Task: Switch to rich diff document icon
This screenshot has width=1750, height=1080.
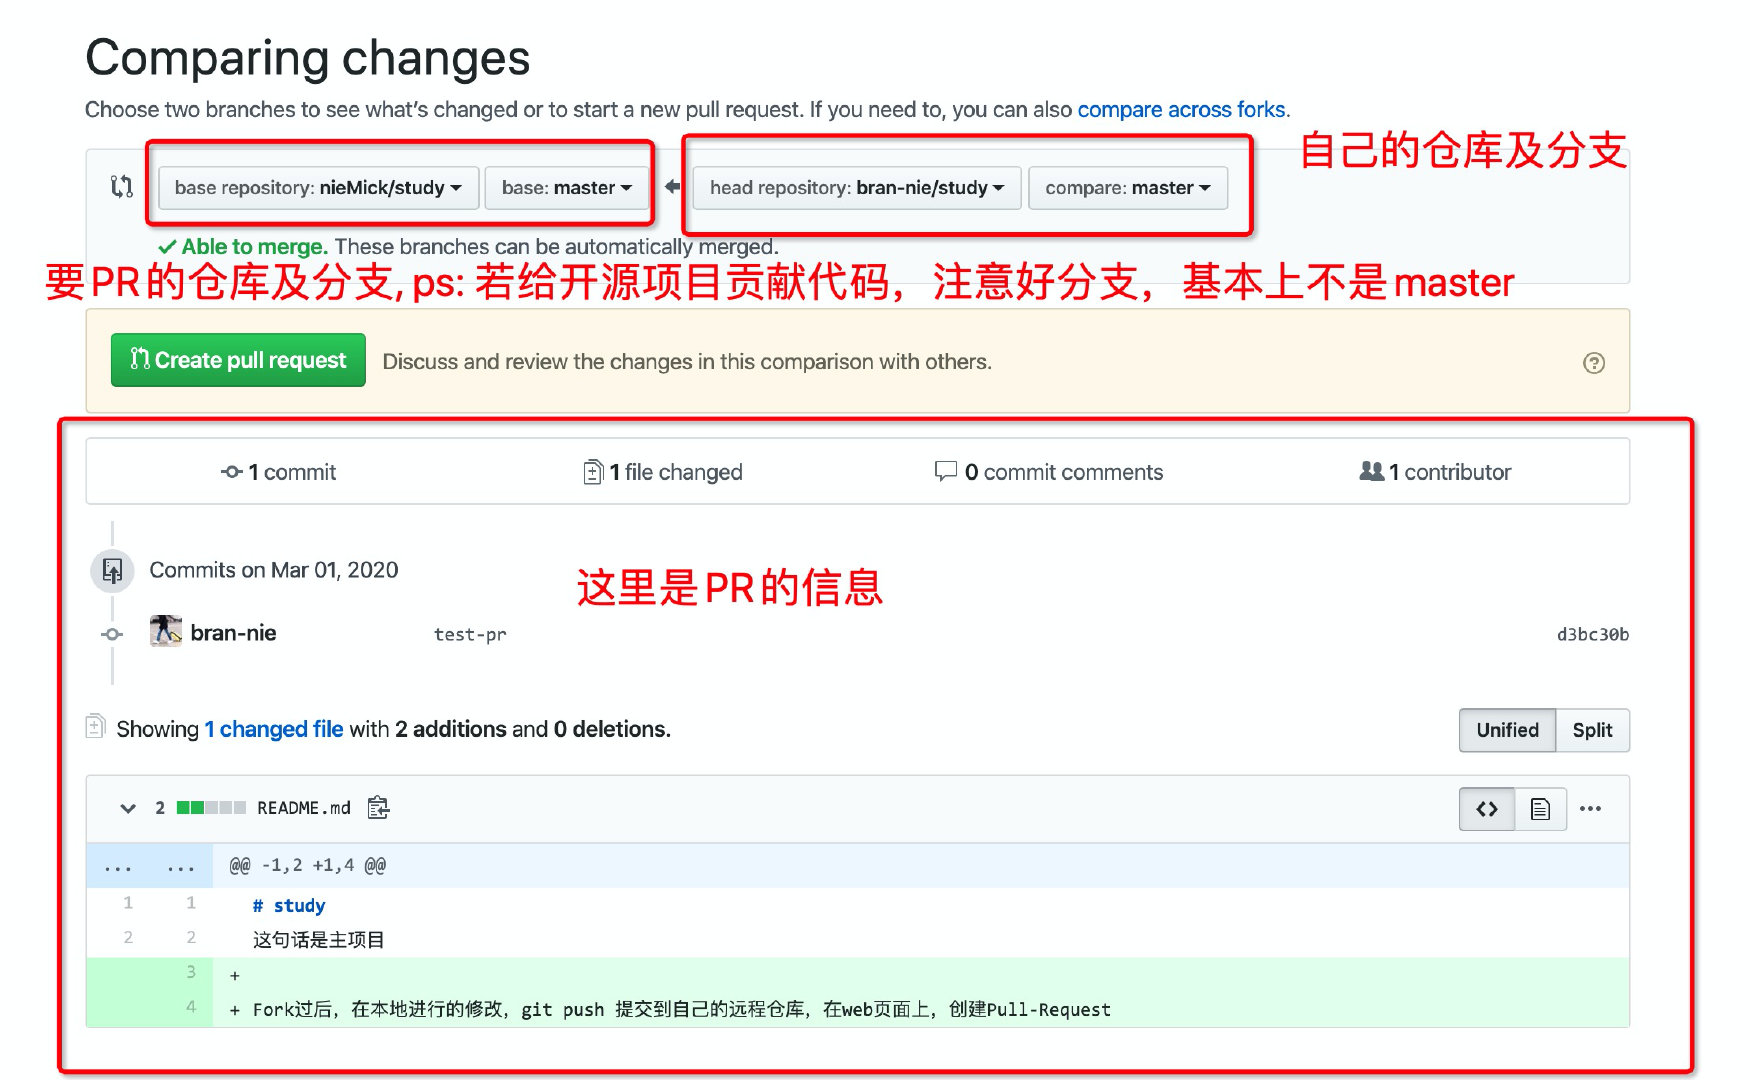Action: click(1540, 809)
